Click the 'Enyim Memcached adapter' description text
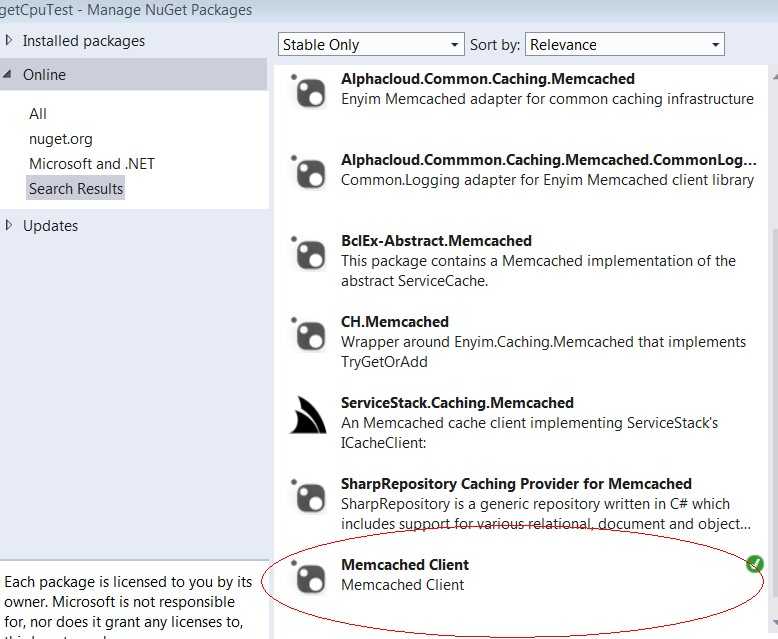Screen dimensions: 778x639 (x=547, y=99)
